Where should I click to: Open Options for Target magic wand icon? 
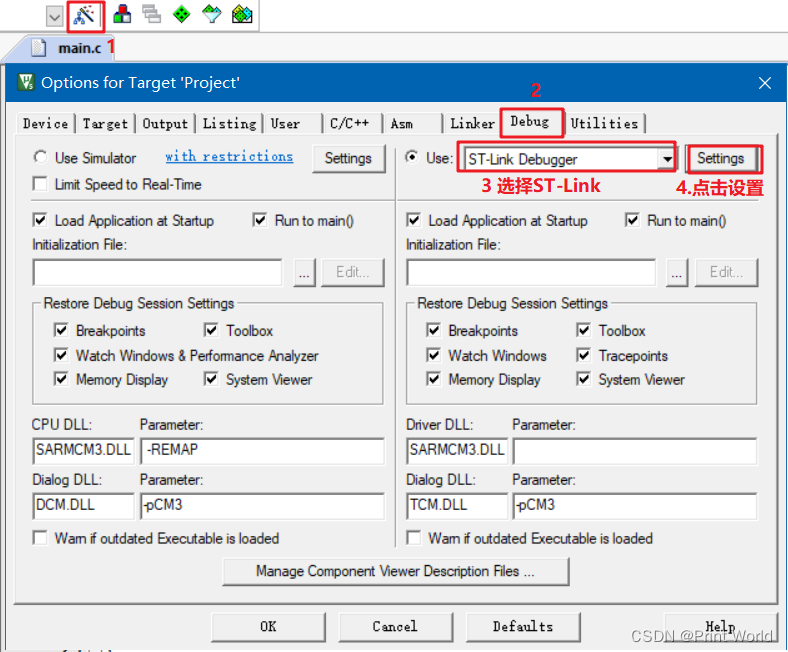point(84,15)
